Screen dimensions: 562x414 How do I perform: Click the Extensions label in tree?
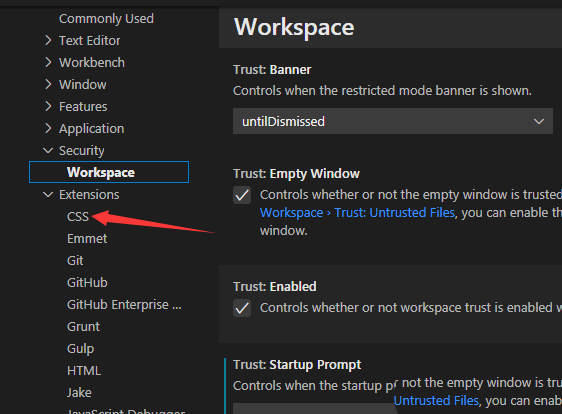(x=89, y=195)
